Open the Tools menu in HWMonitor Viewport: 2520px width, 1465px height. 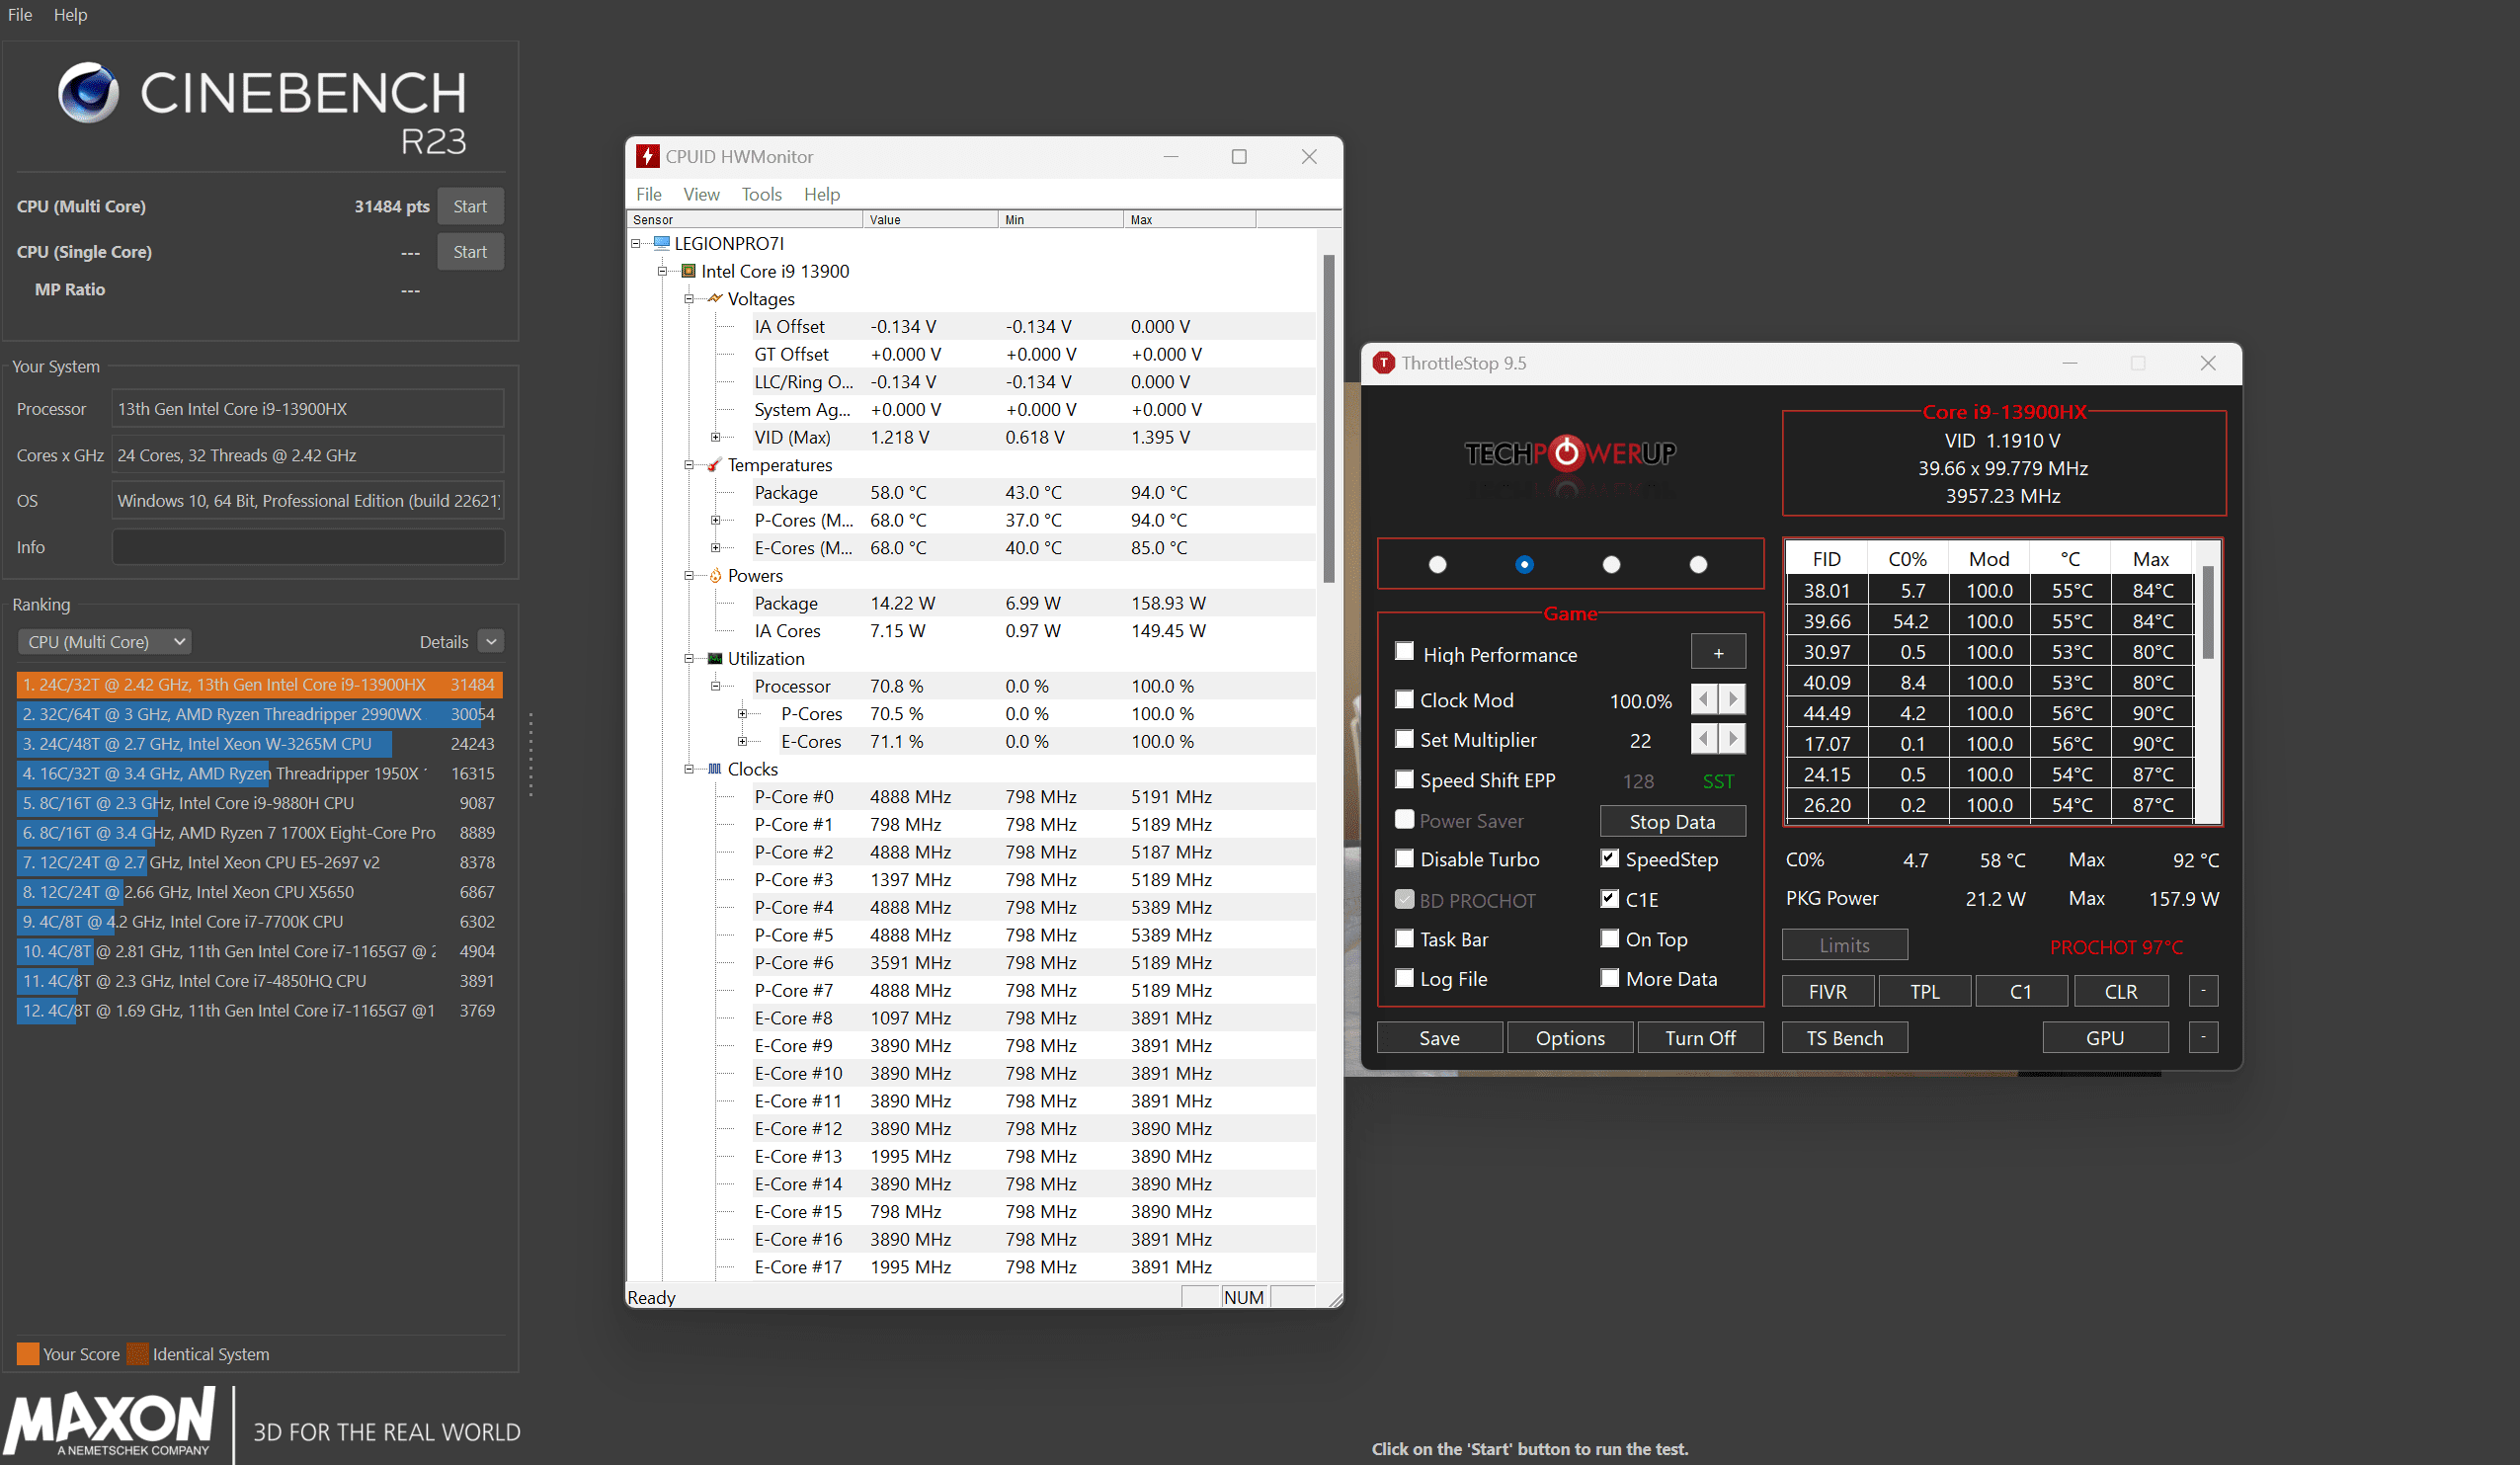[761, 194]
